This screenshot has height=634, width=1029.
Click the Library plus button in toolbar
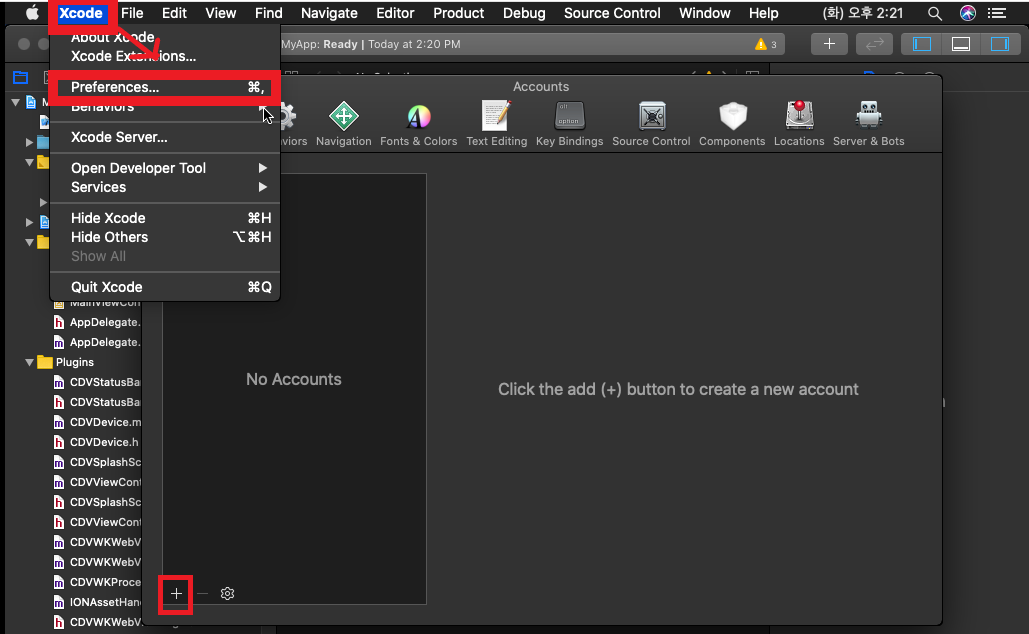[829, 44]
